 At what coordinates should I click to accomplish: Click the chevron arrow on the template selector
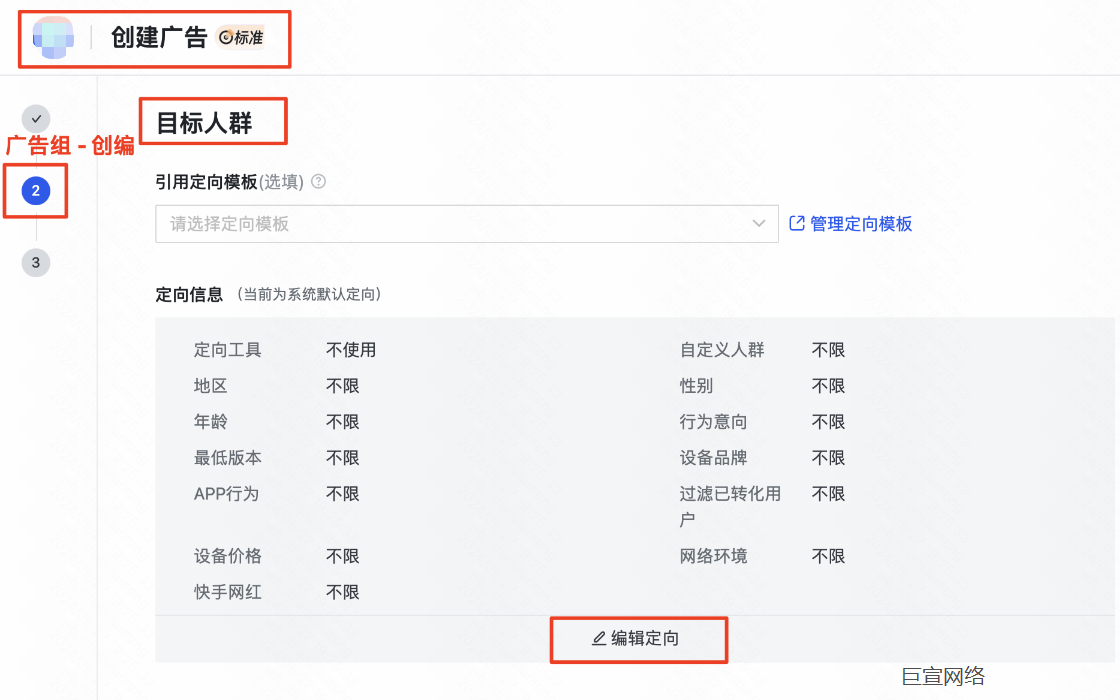click(758, 224)
